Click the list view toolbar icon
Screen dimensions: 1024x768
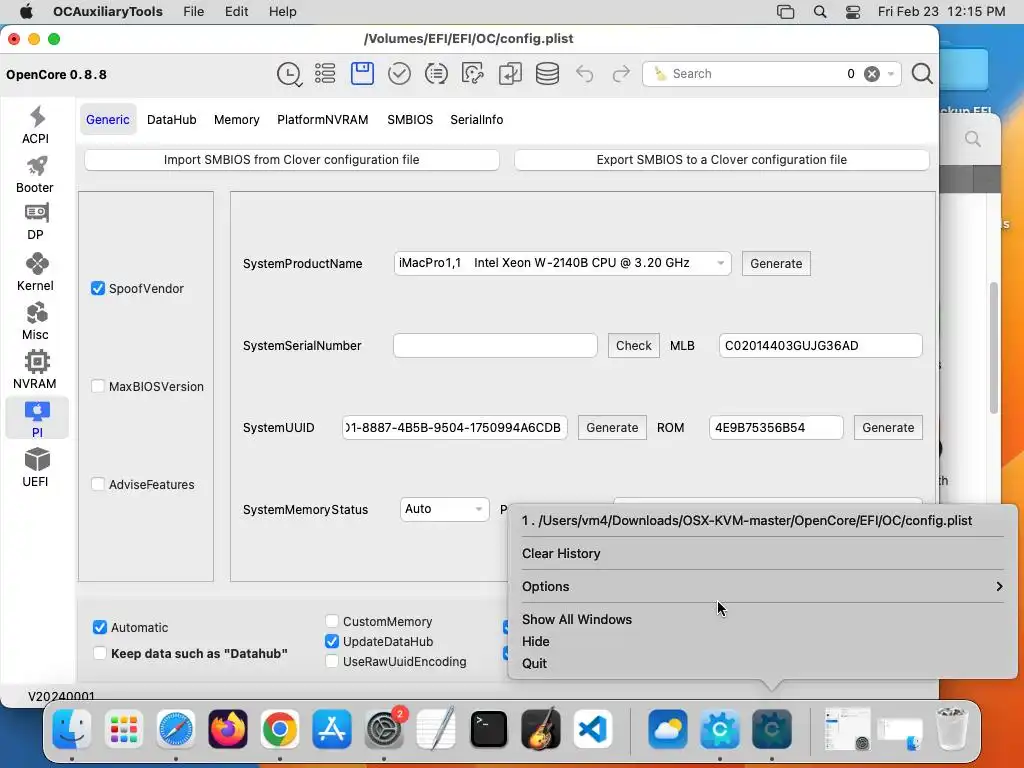325,74
